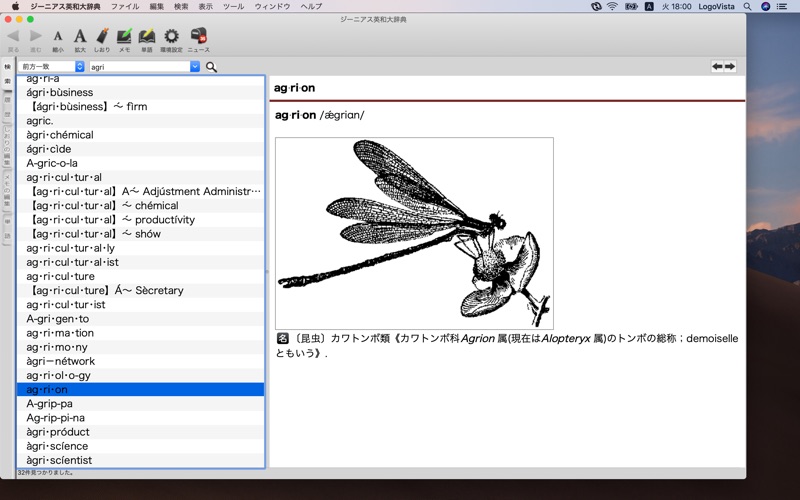Click LogoVista in the menu bar

click(x=716, y=6)
